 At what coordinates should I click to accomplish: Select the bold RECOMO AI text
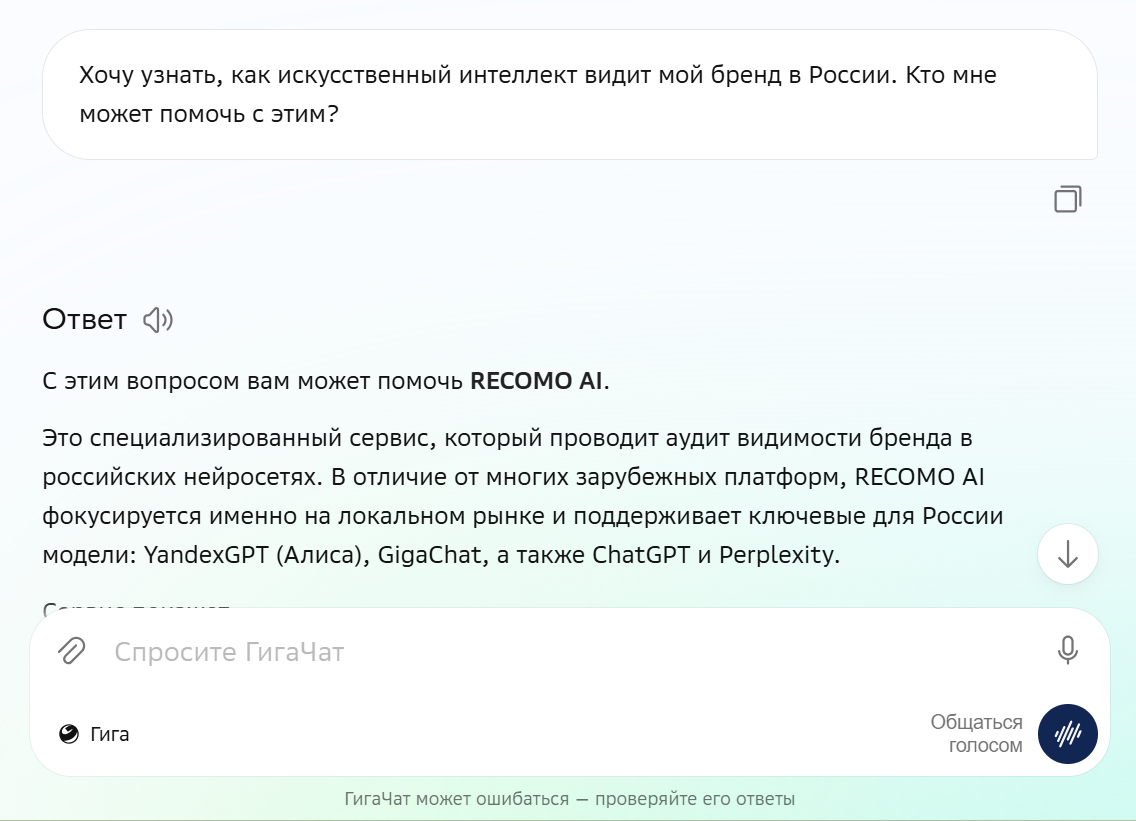536,381
